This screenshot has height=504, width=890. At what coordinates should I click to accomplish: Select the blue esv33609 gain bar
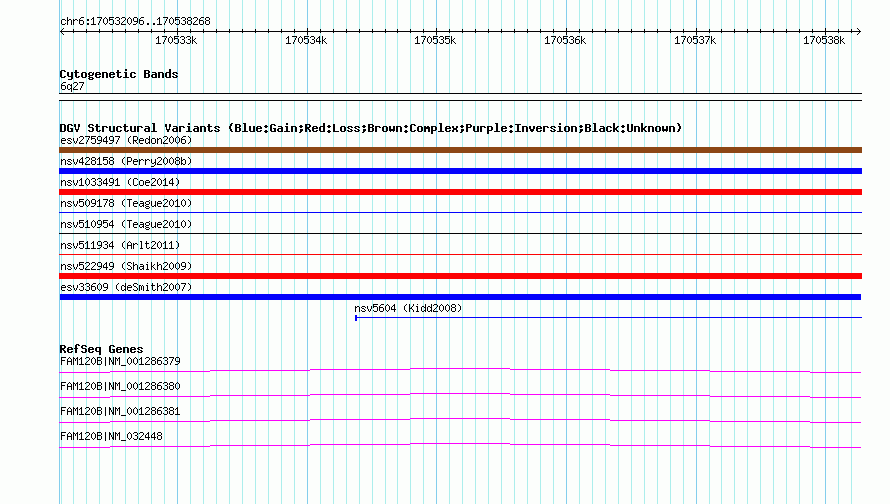tap(460, 297)
